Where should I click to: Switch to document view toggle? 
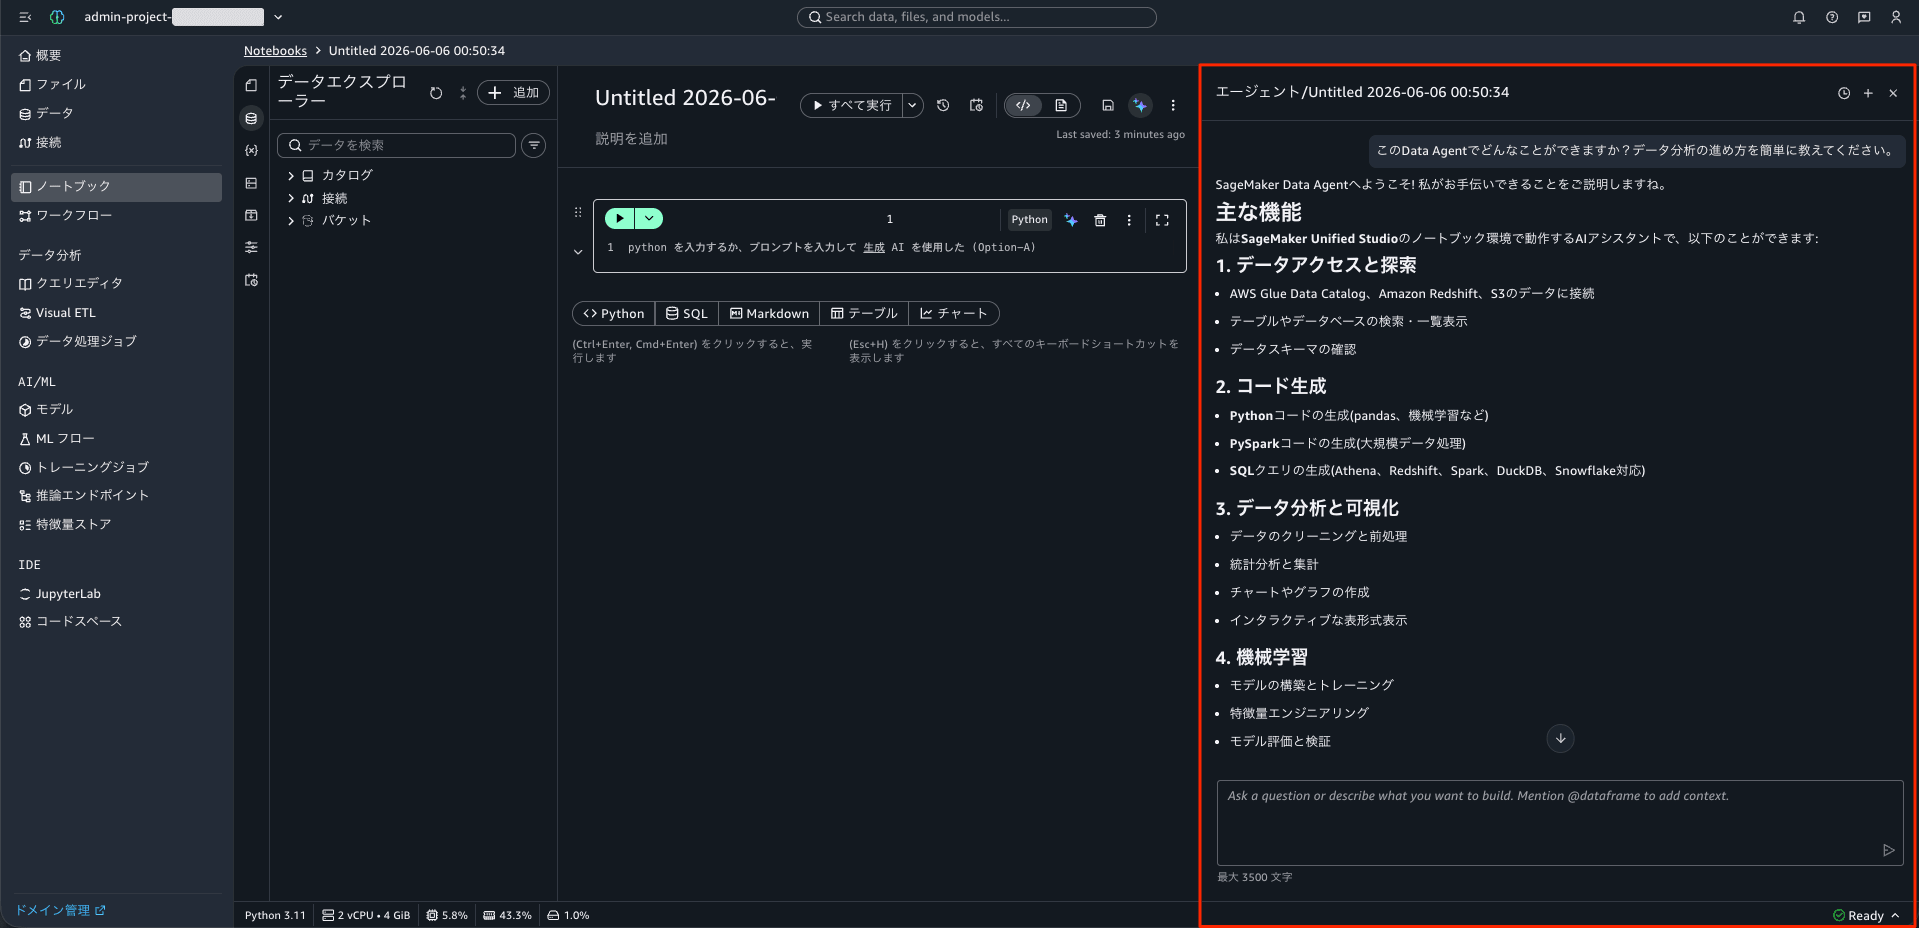1061,105
